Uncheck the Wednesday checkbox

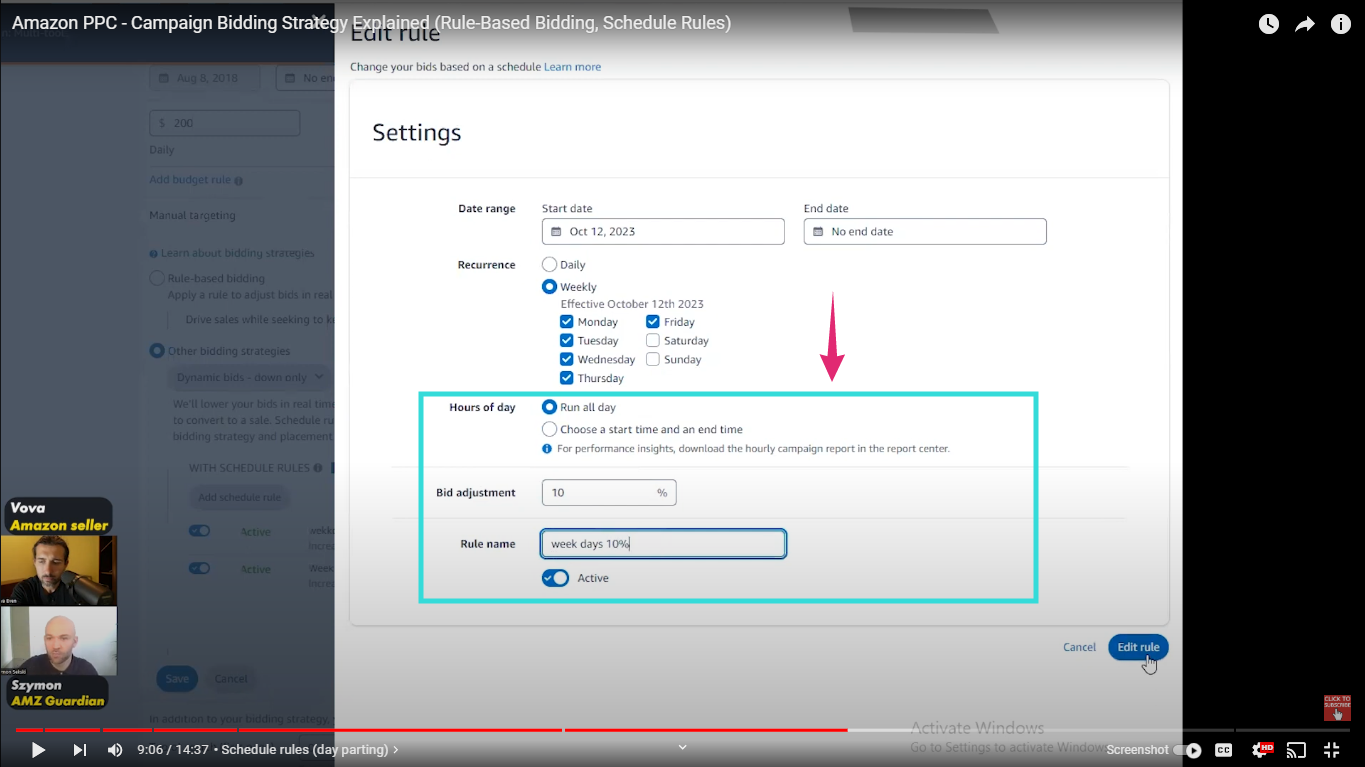567,359
